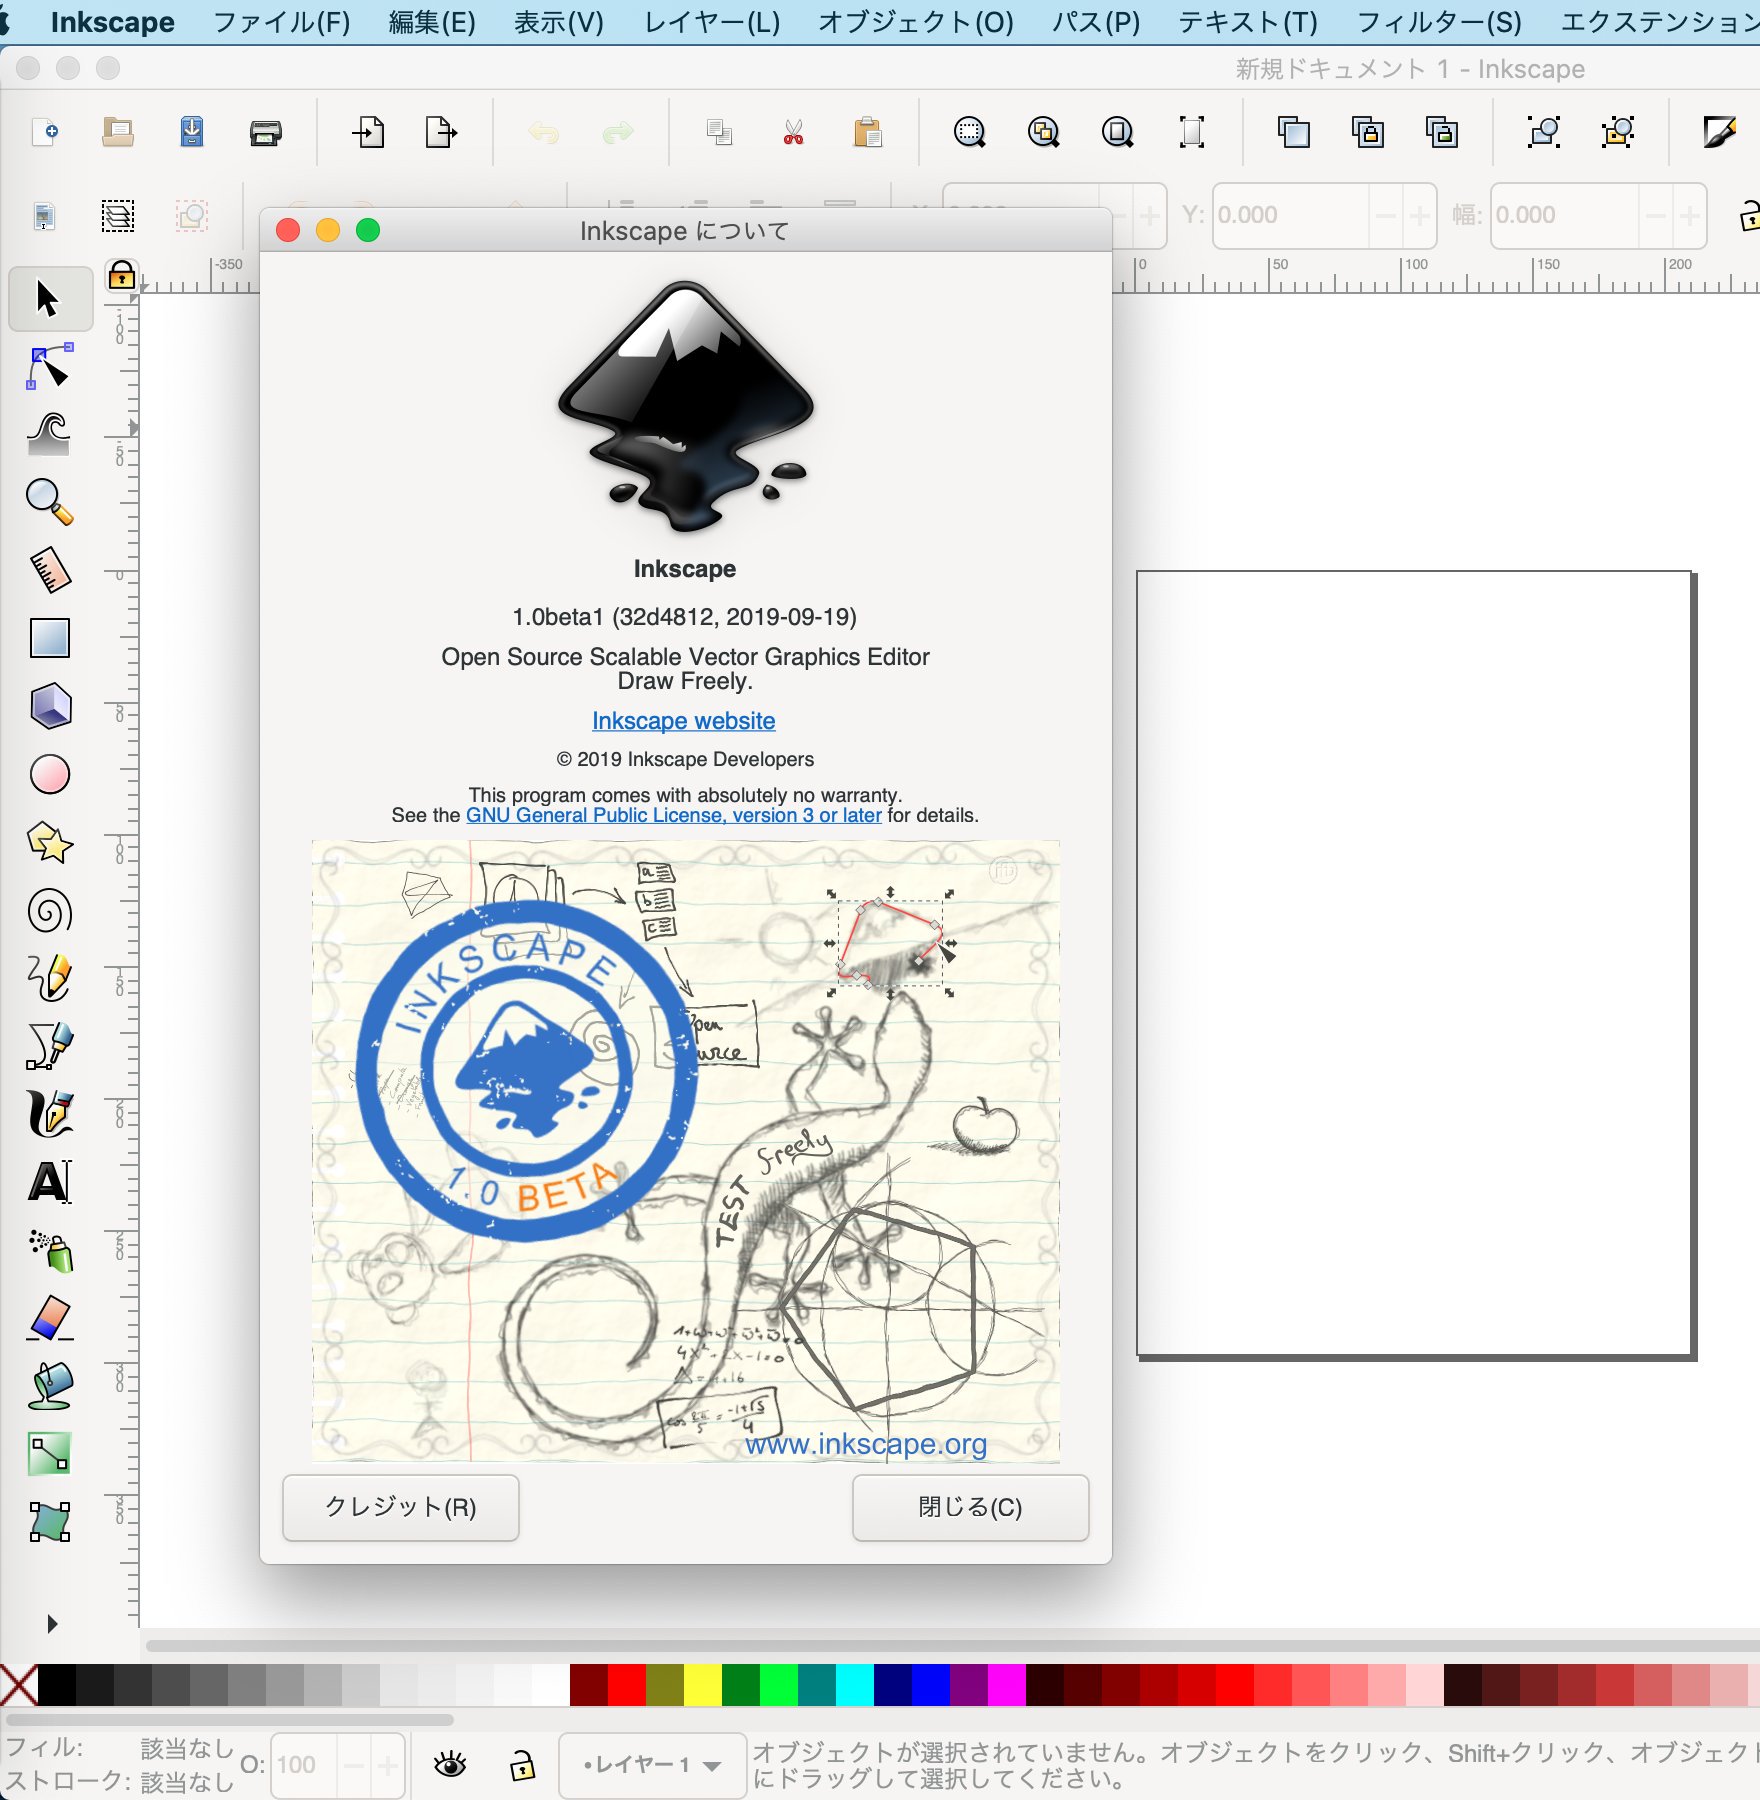Open the Inkscape application menu

(112, 22)
